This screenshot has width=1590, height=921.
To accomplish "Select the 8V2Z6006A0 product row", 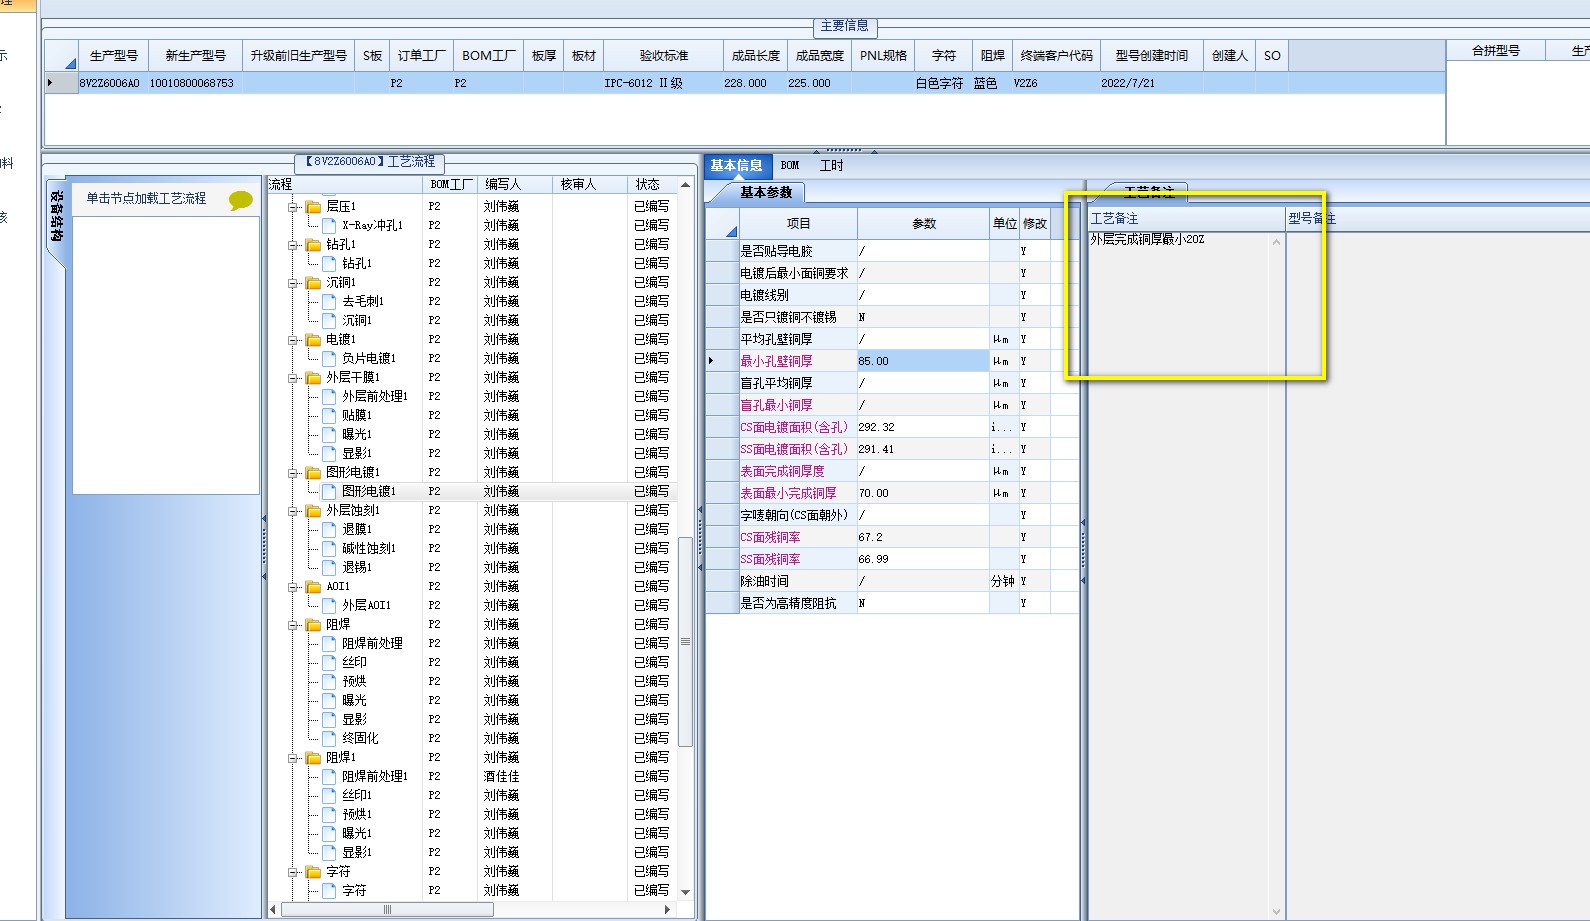I will pos(745,83).
